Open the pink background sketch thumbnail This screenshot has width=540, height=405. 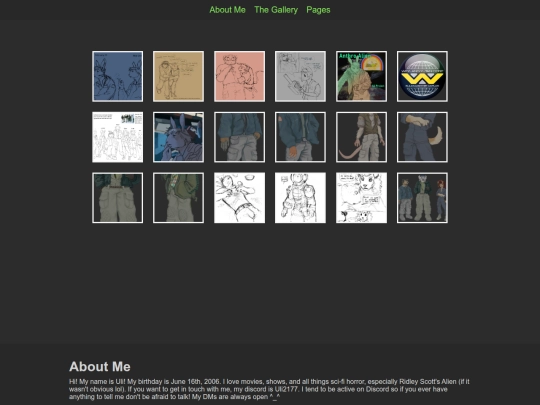tap(239, 76)
